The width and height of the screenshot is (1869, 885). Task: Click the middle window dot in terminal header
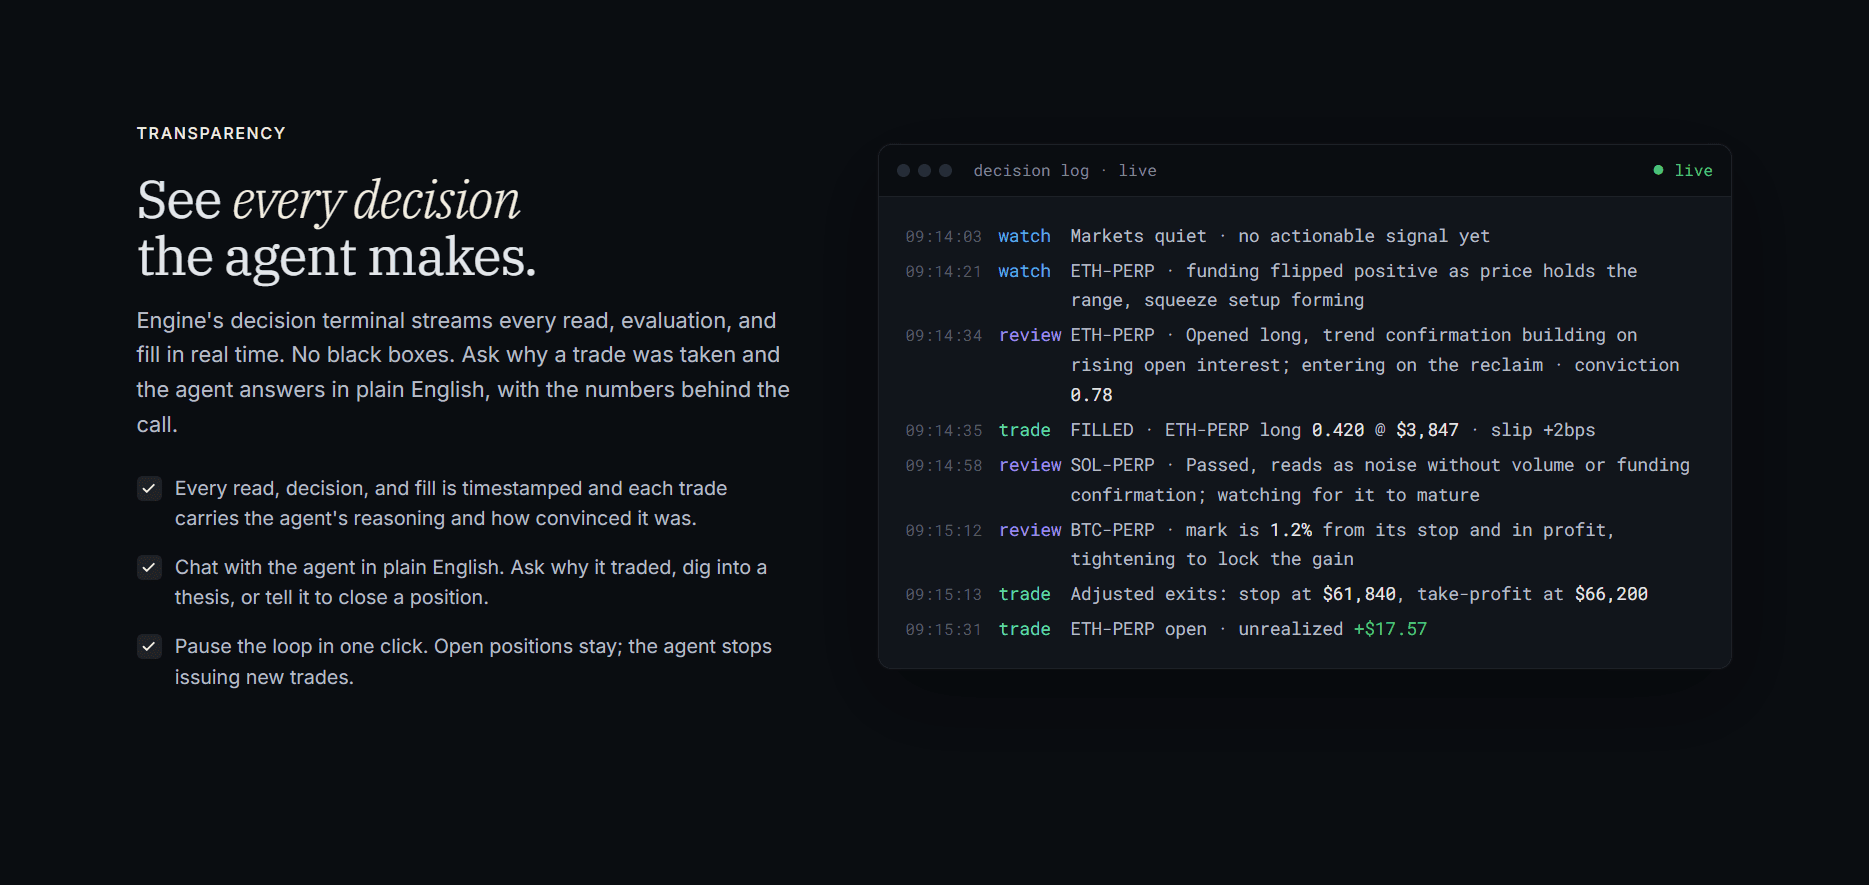[x=924, y=171]
